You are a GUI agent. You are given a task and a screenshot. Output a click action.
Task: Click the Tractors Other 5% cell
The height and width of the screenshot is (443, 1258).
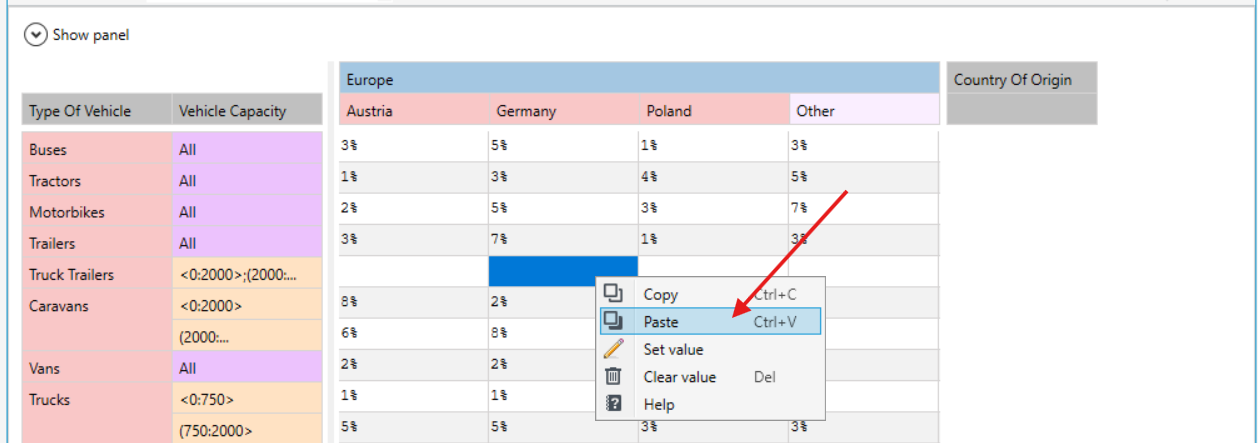pyautogui.click(x=864, y=177)
